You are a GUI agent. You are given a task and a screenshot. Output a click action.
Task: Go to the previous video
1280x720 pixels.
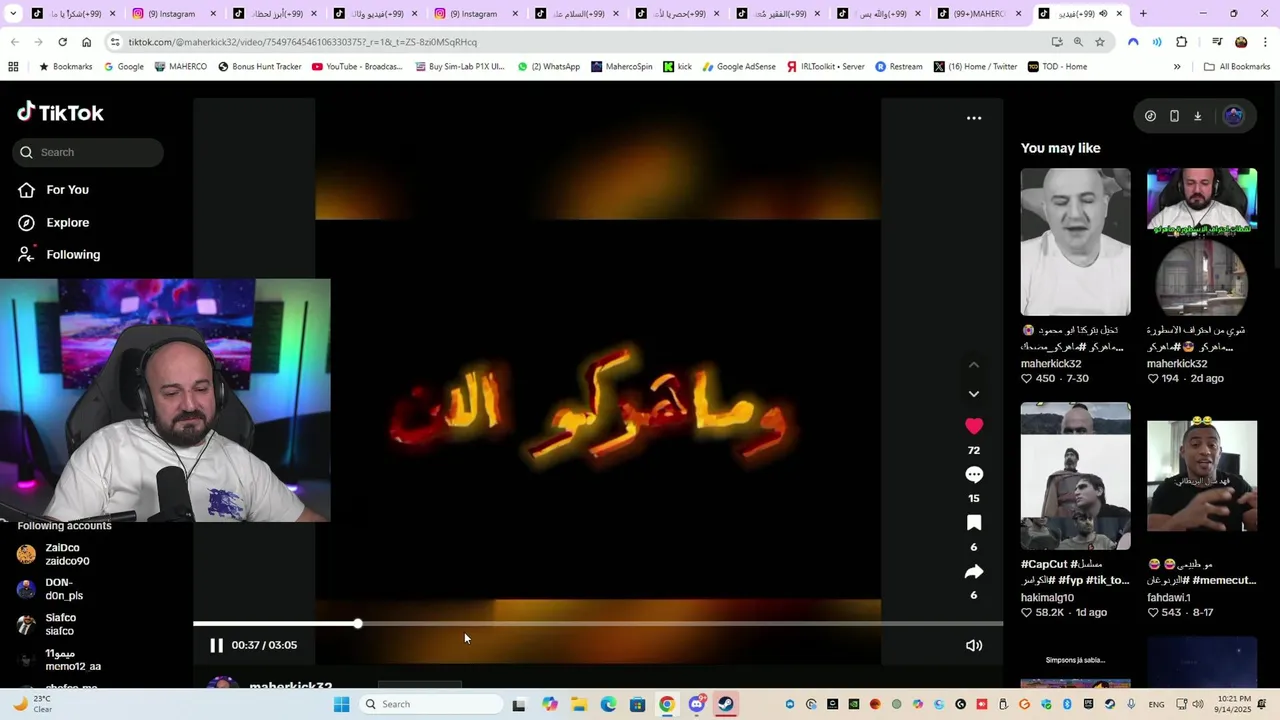(974, 365)
